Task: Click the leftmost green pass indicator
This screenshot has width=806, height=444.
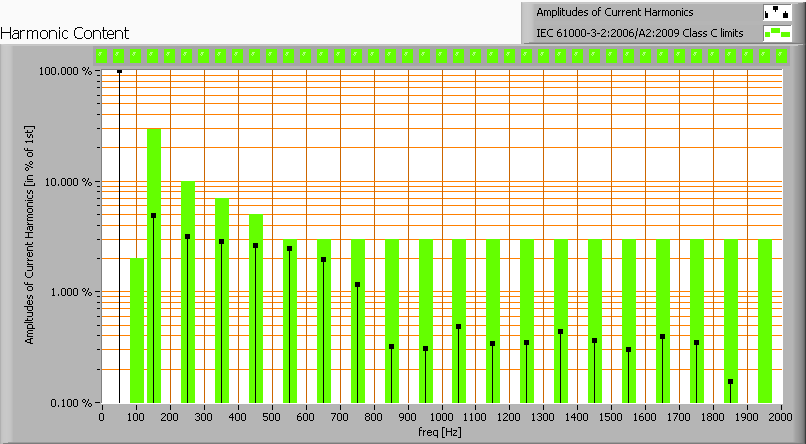Action: [103, 56]
